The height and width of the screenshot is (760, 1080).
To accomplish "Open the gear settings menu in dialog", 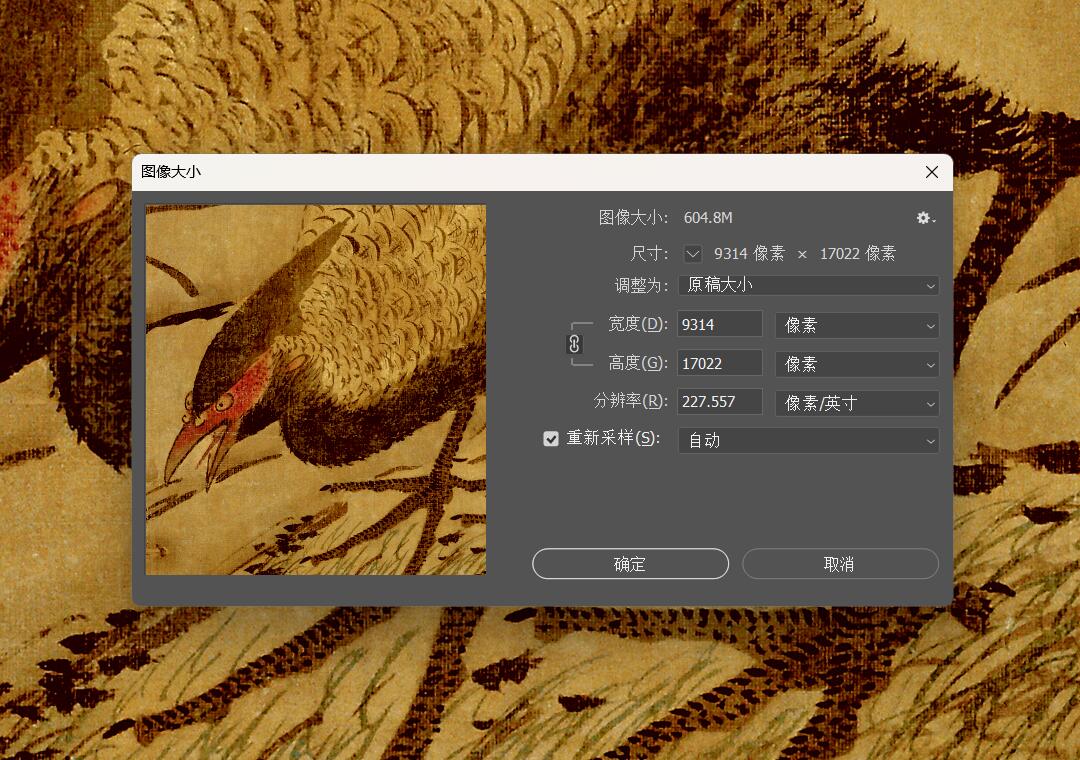I will tap(925, 218).
